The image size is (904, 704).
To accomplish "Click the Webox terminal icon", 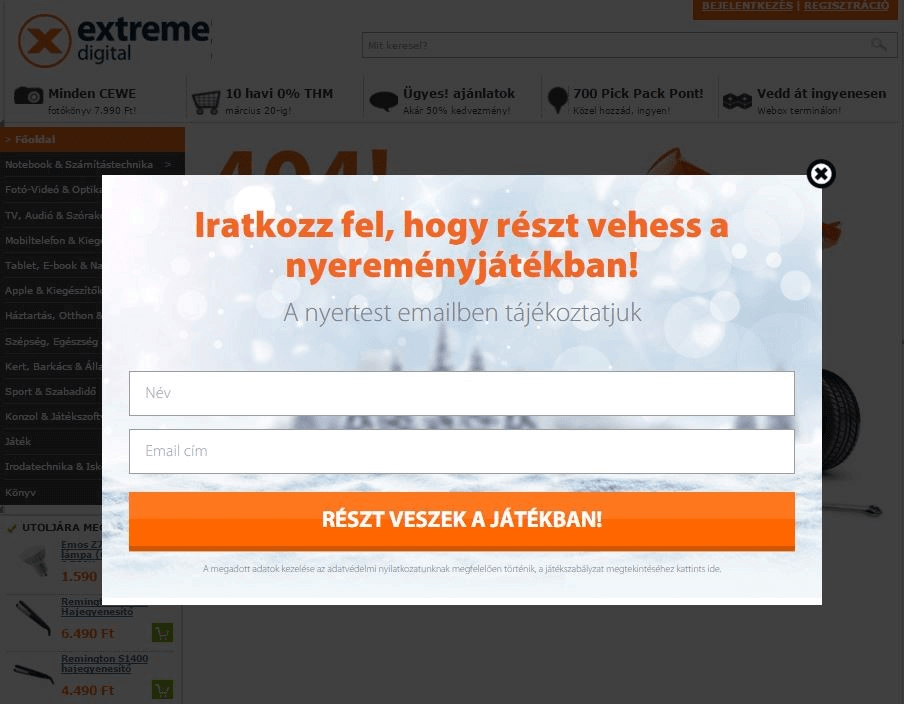I will pos(737,101).
